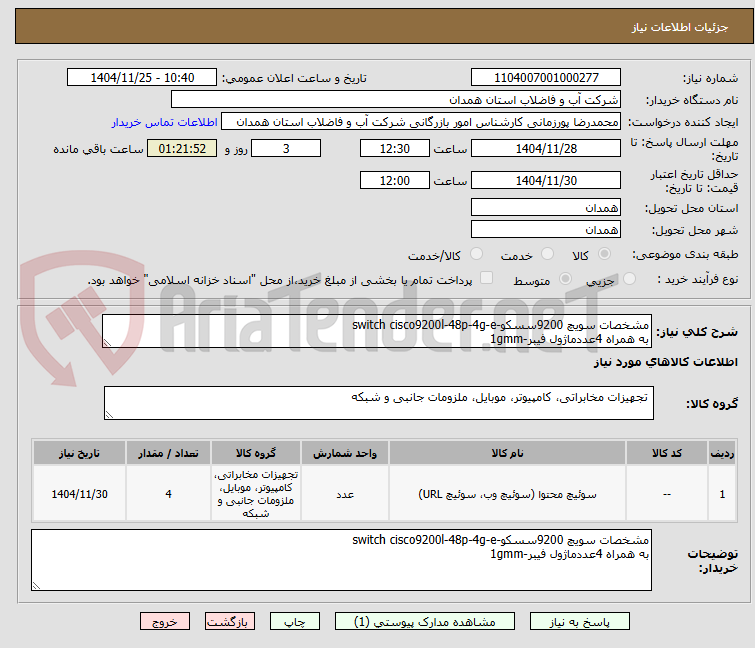Screen dimensions: 755x648
Task: Click the خروج exit button
Action: pos(165,622)
